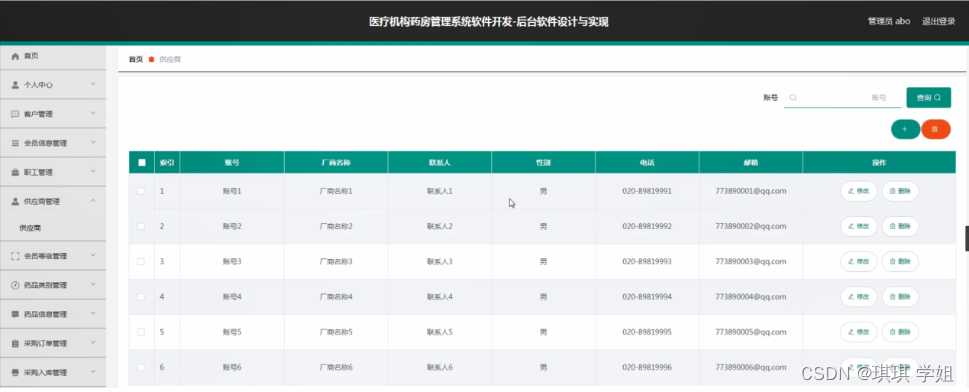Click the cell 联系人2

439,226
